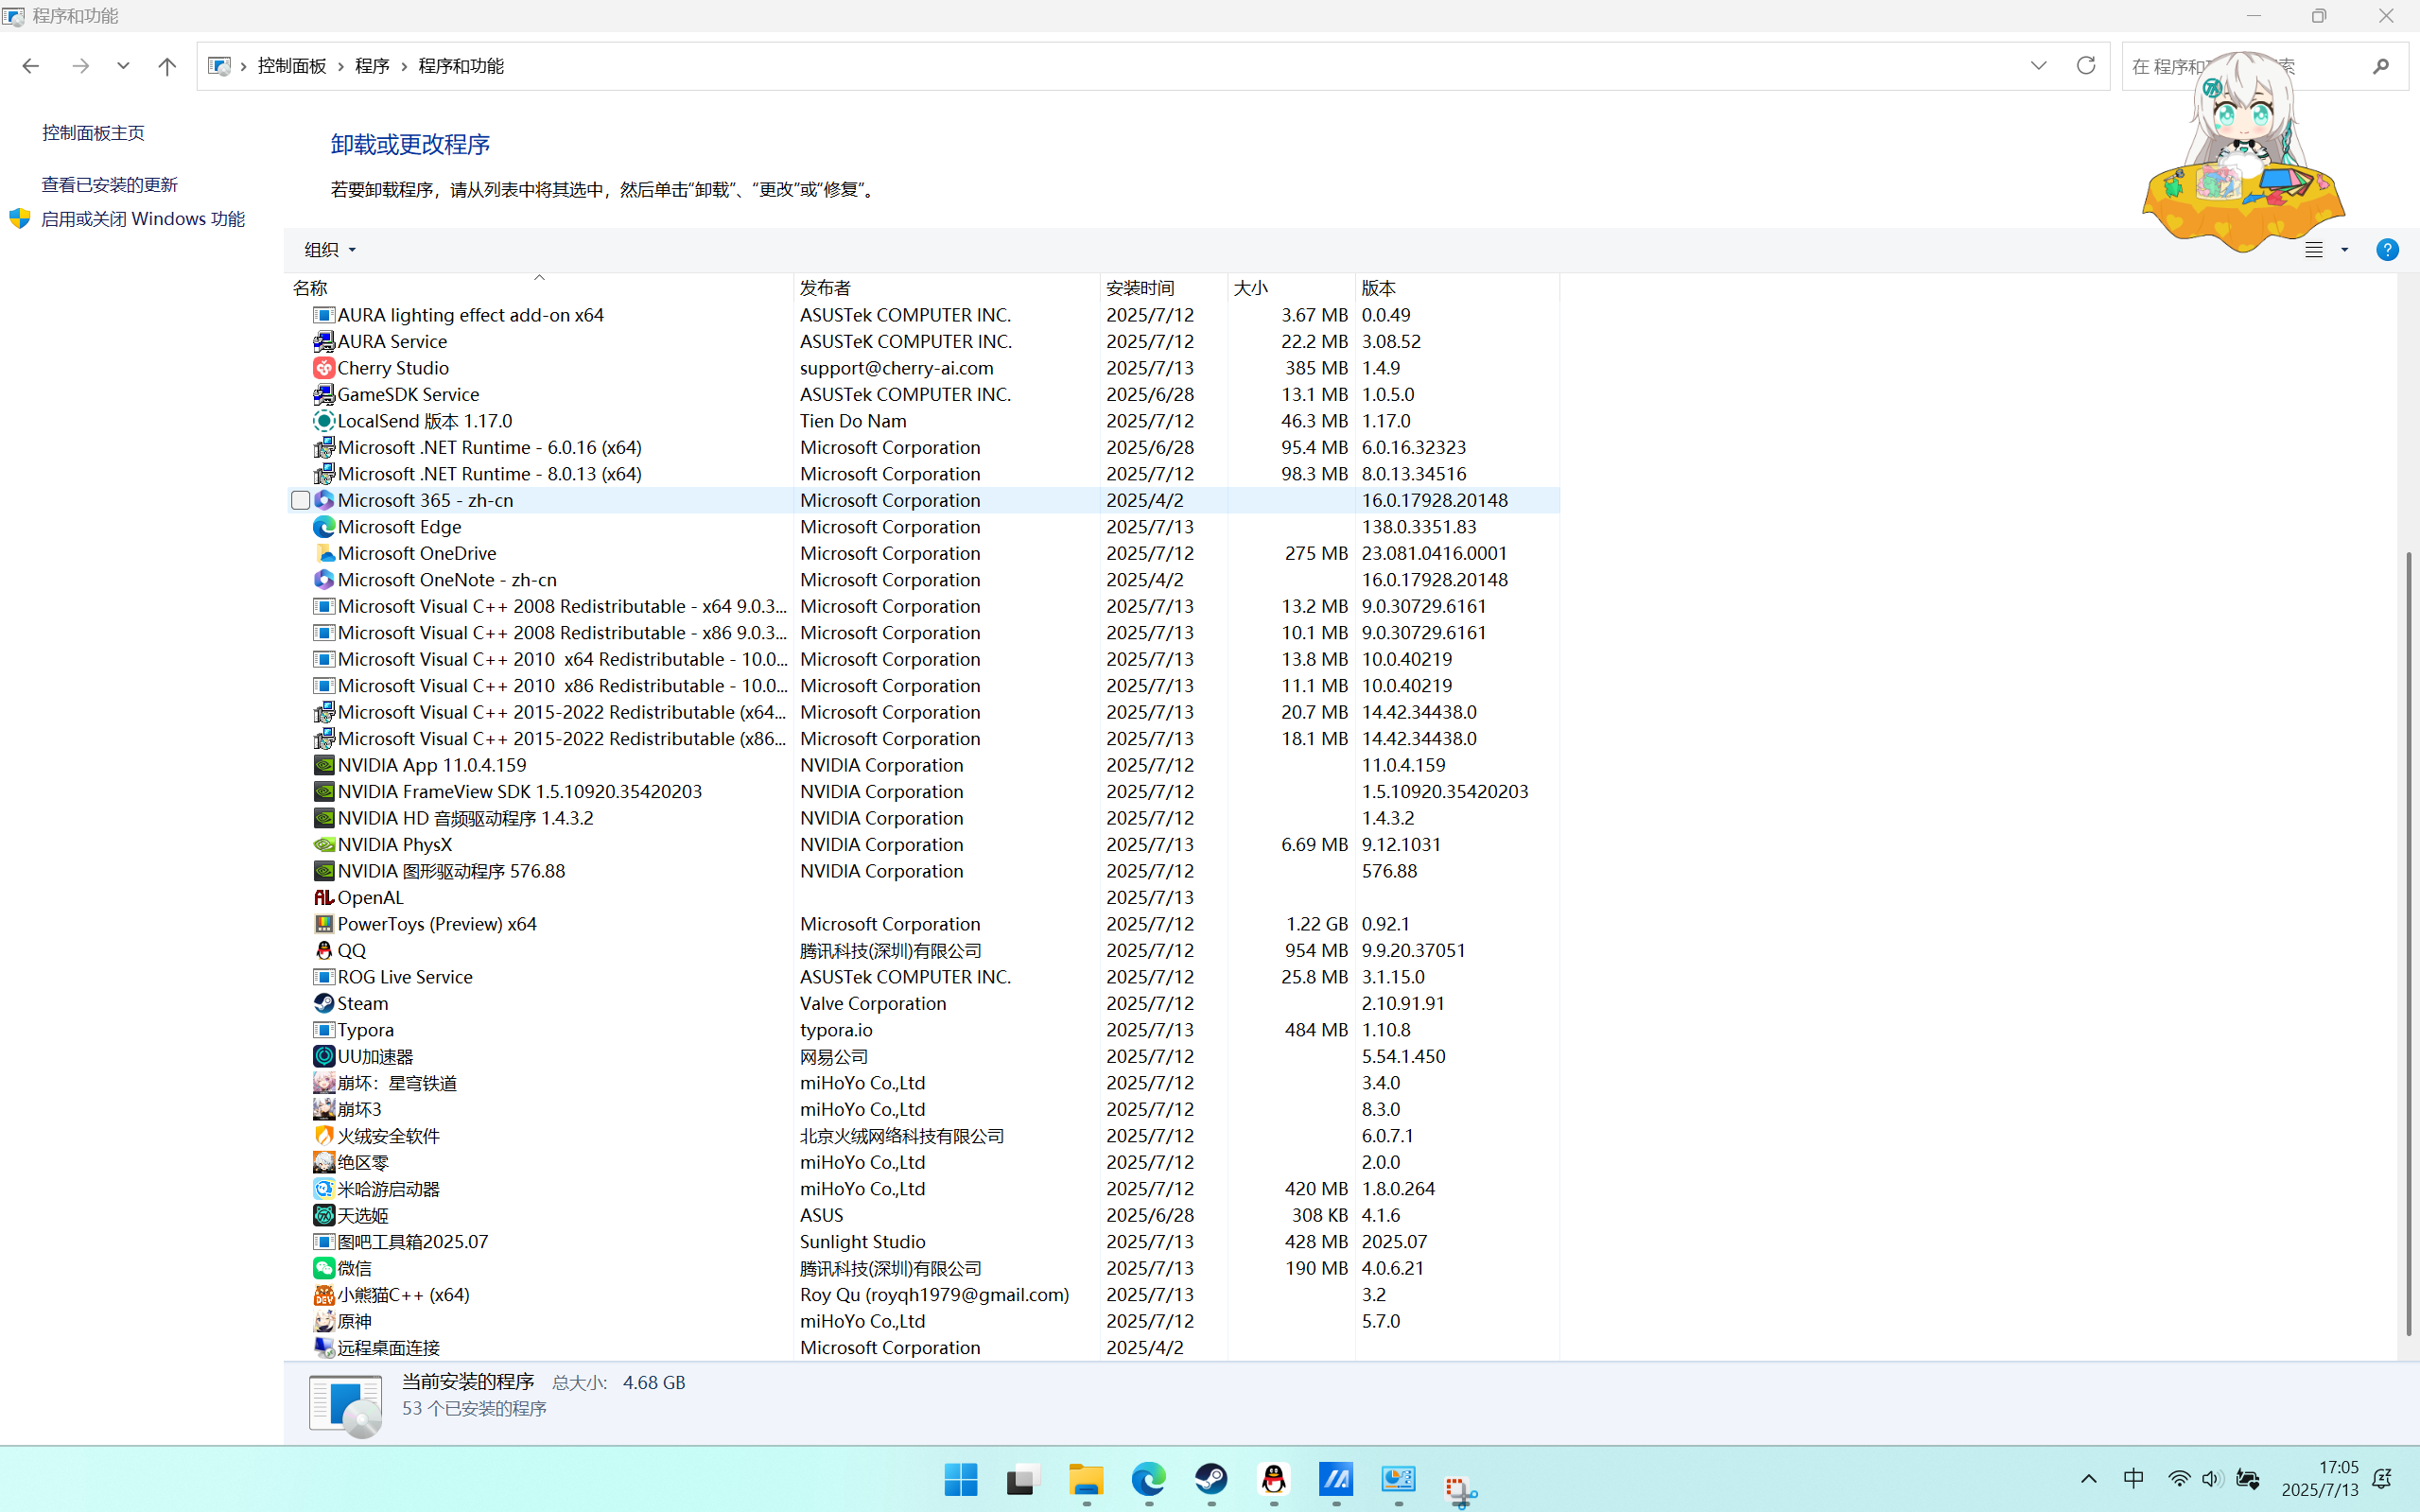Select the 远程桌面连接 row
The image size is (2420, 1512).
923,1348
